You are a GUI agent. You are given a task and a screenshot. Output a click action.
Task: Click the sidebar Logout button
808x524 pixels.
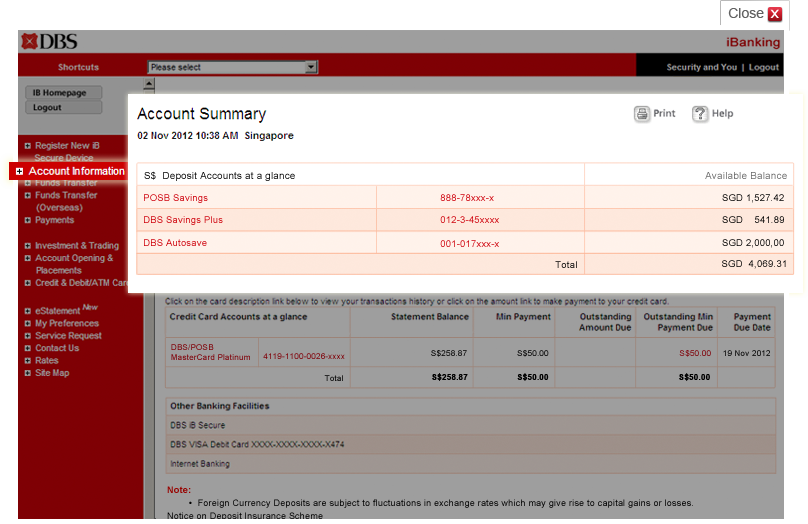[x=63, y=107]
